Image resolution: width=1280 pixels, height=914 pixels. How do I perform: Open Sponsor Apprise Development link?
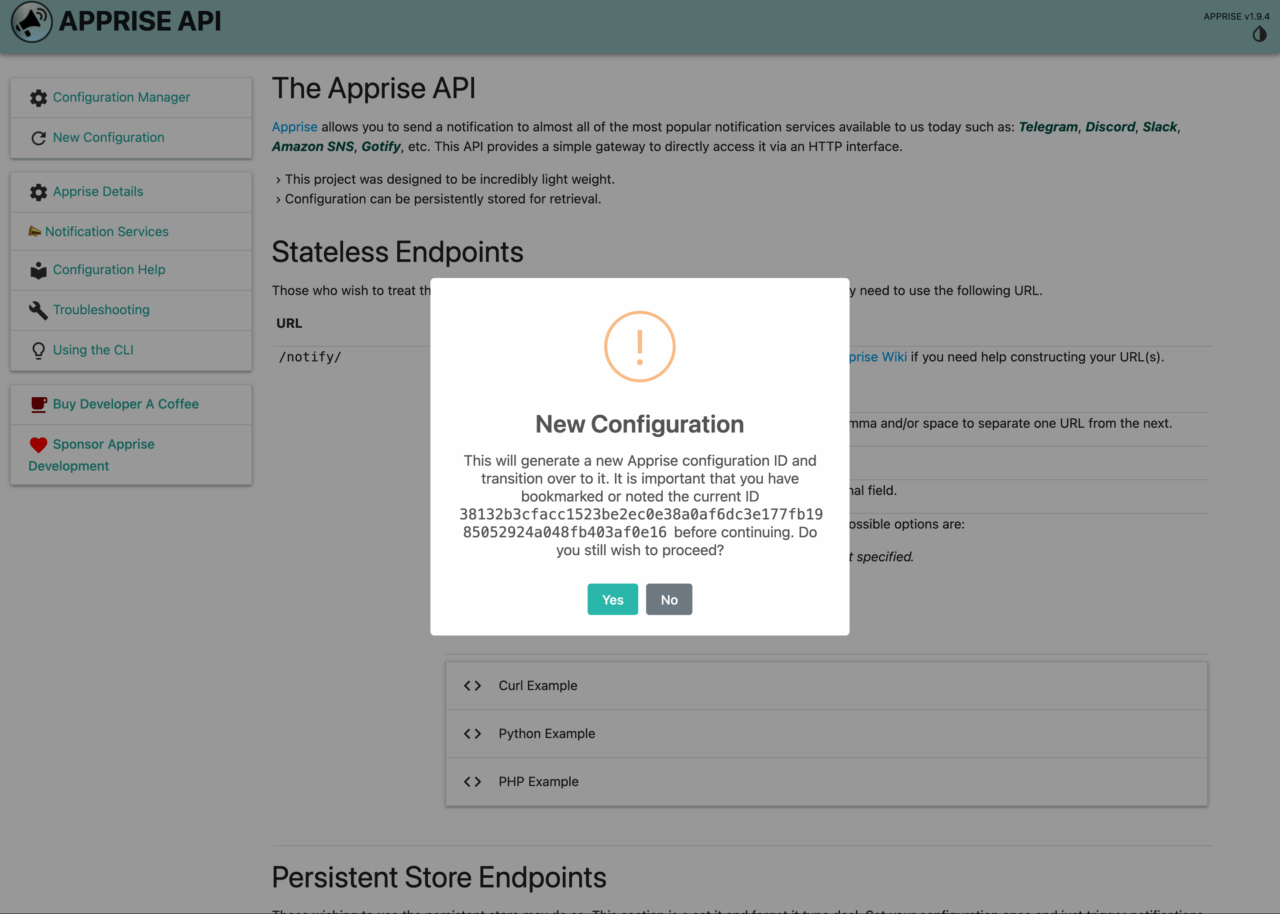131,455
